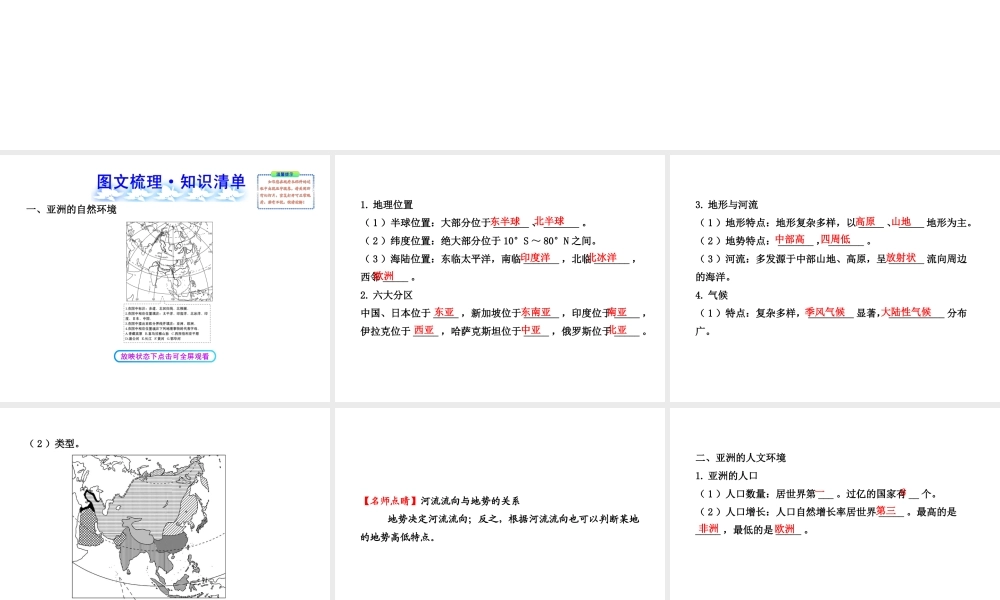Select the heading 4. 气候
Image resolution: width=1000 pixels, height=600 pixels.
(x=712, y=295)
